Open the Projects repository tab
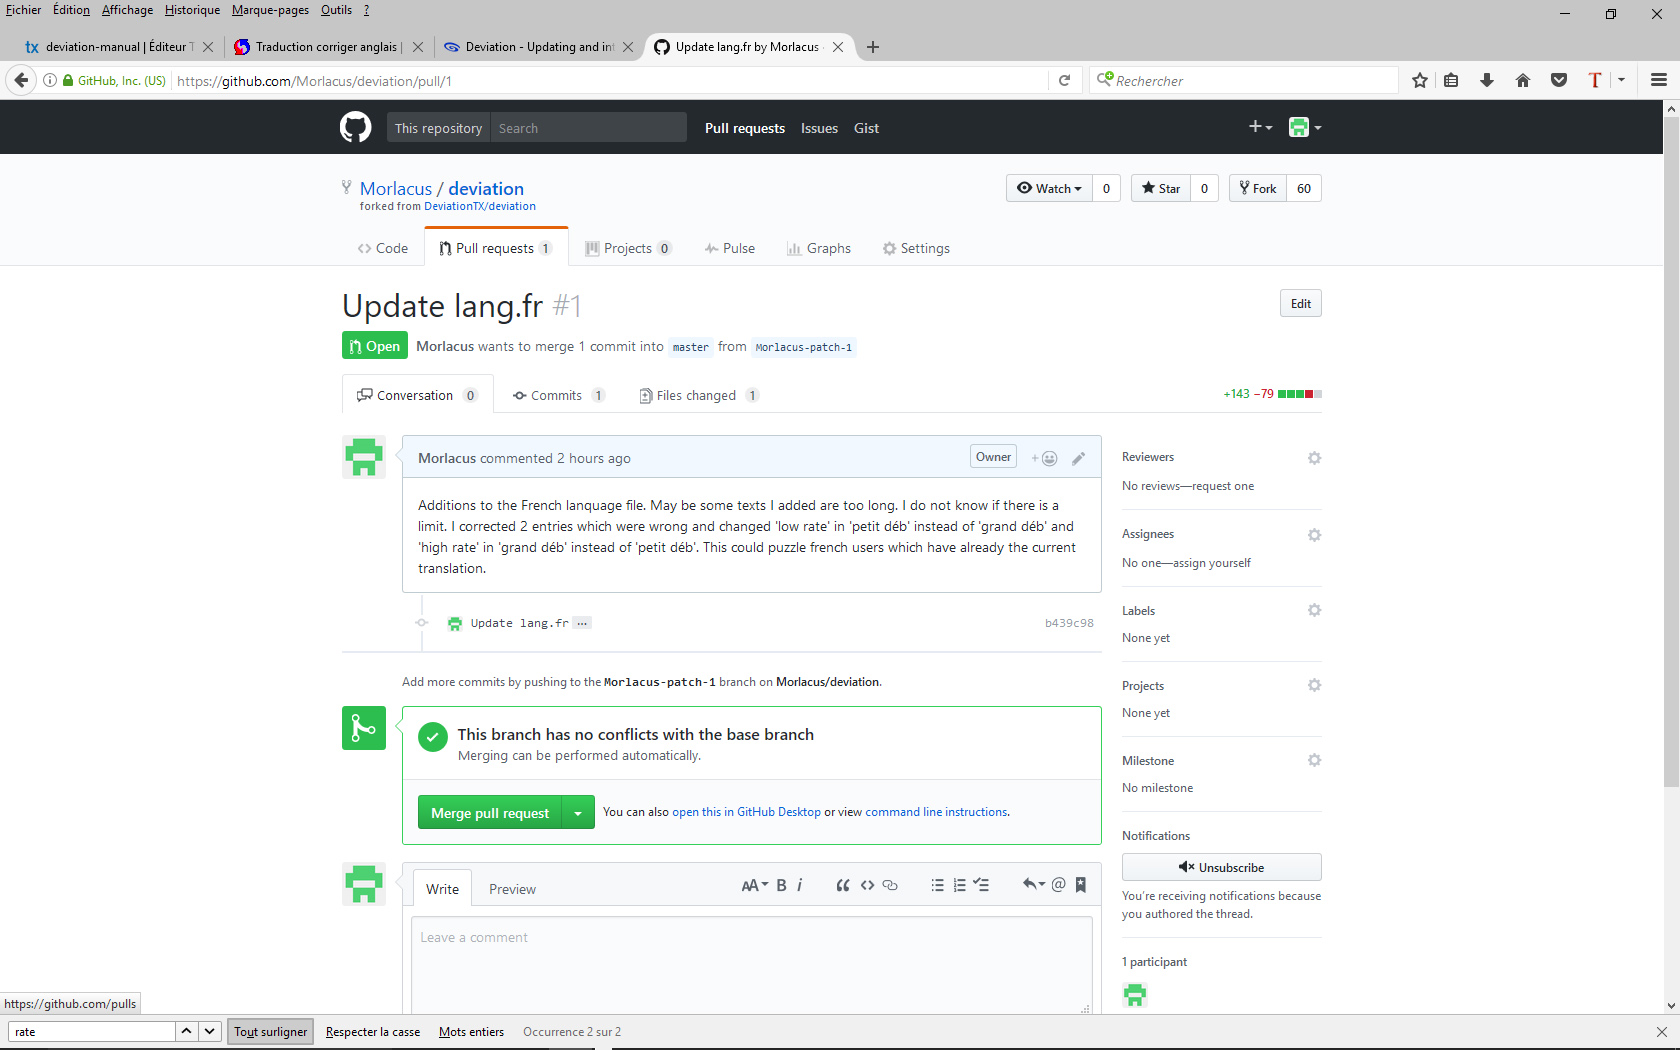This screenshot has height=1050, width=1680. [x=628, y=248]
